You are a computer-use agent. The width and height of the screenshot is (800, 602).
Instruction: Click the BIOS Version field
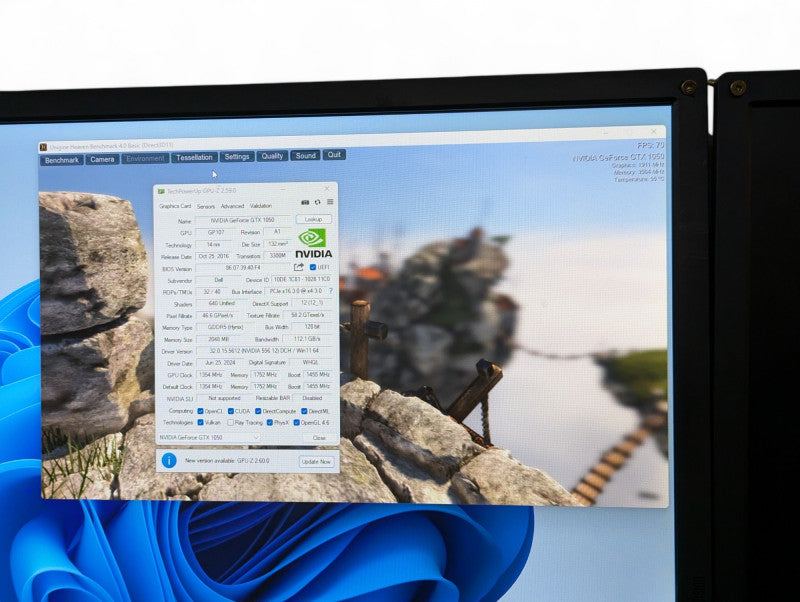click(x=243, y=268)
